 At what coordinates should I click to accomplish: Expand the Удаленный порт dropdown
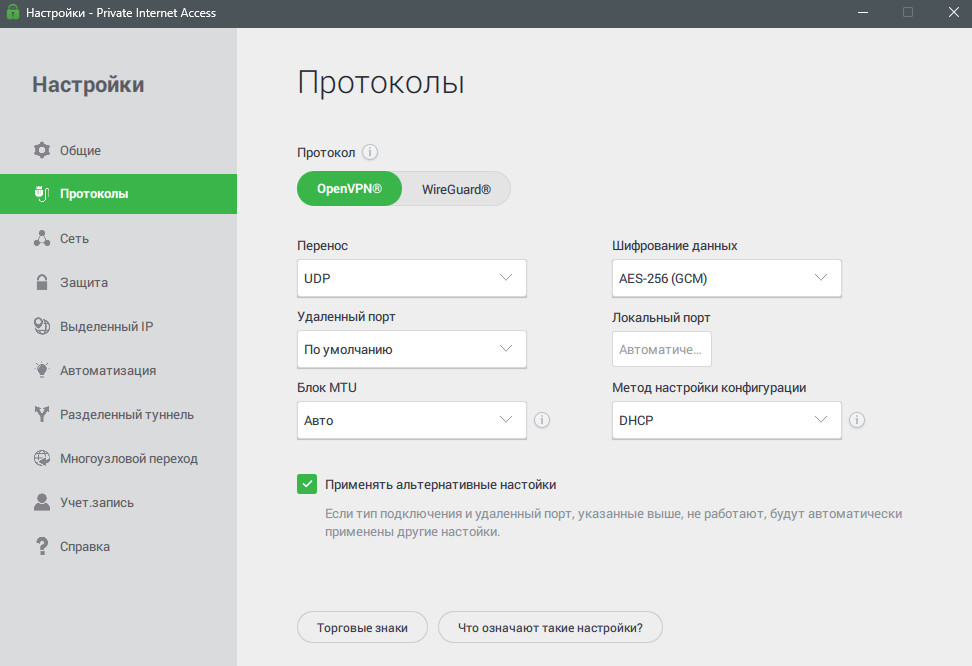click(x=412, y=349)
